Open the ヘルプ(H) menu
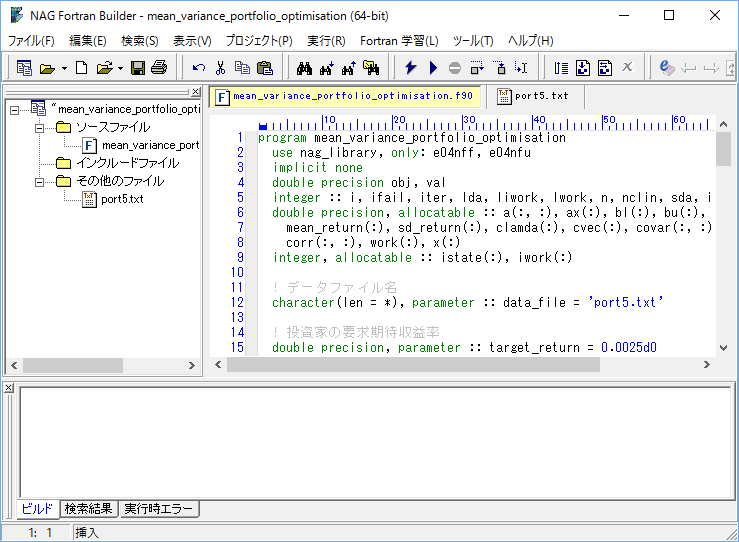 pyautogui.click(x=530, y=41)
